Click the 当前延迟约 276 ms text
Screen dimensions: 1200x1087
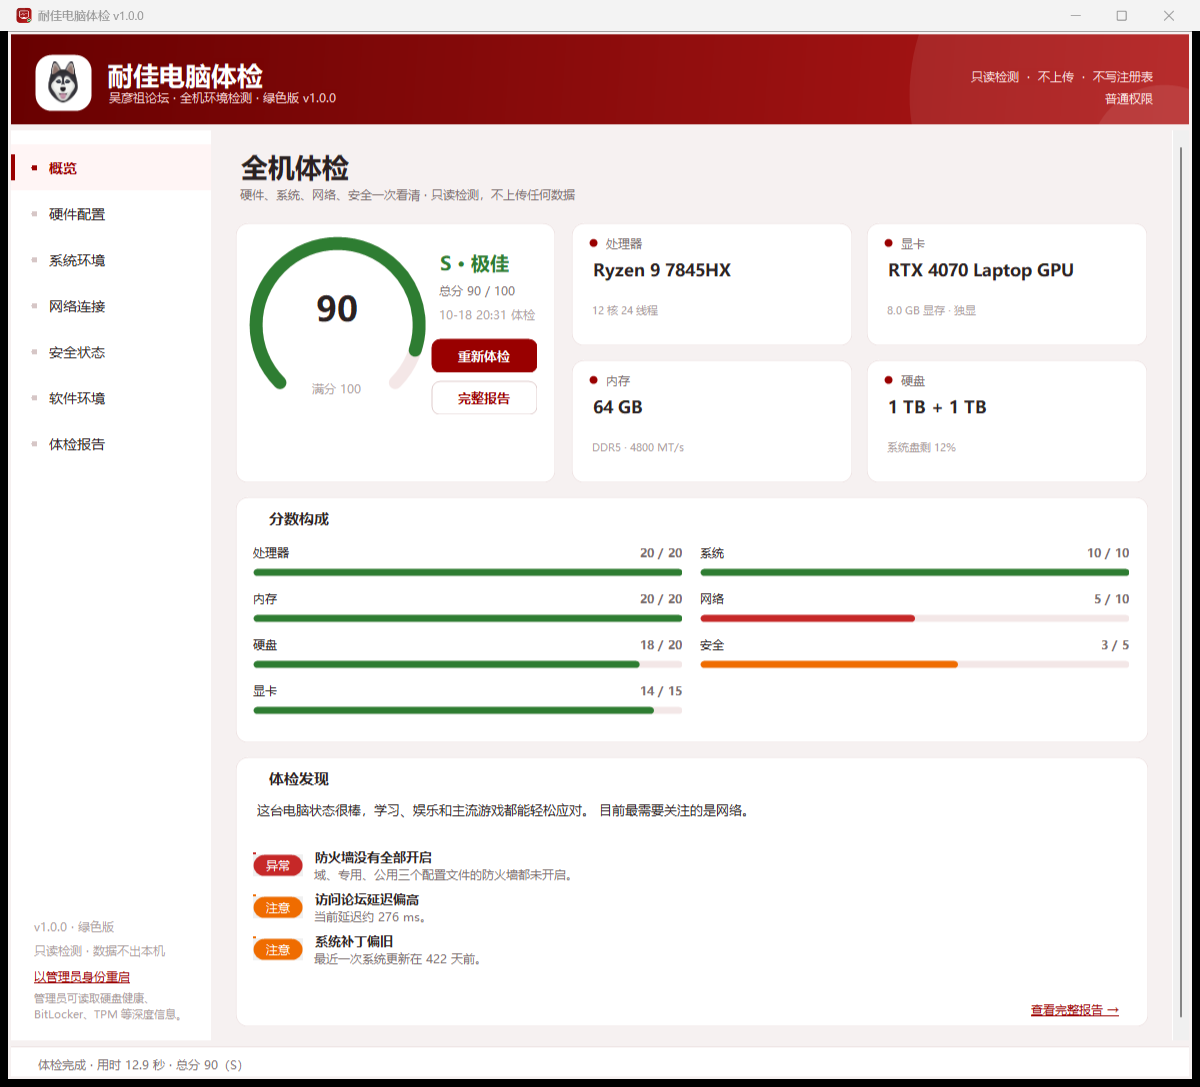(x=371, y=917)
